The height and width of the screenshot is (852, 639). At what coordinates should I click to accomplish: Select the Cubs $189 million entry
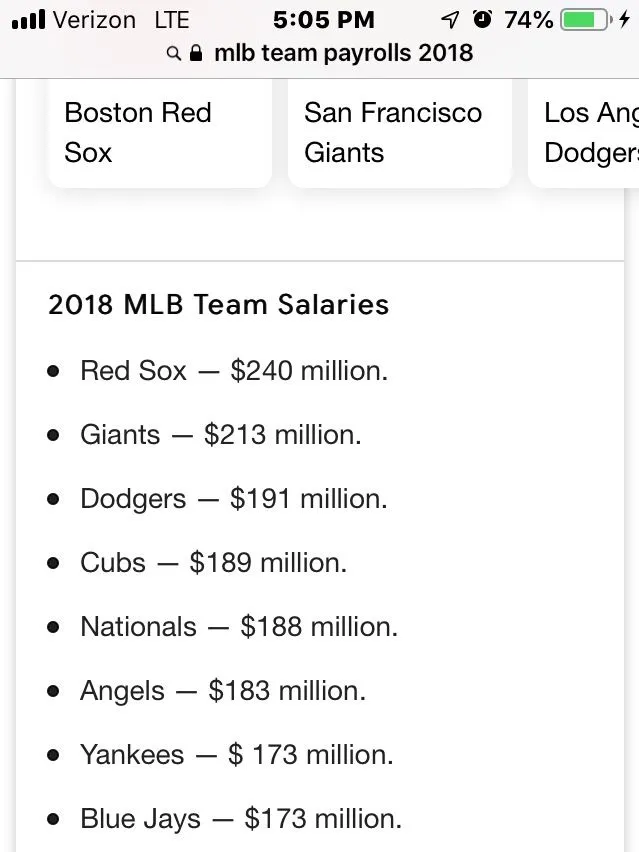click(214, 563)
